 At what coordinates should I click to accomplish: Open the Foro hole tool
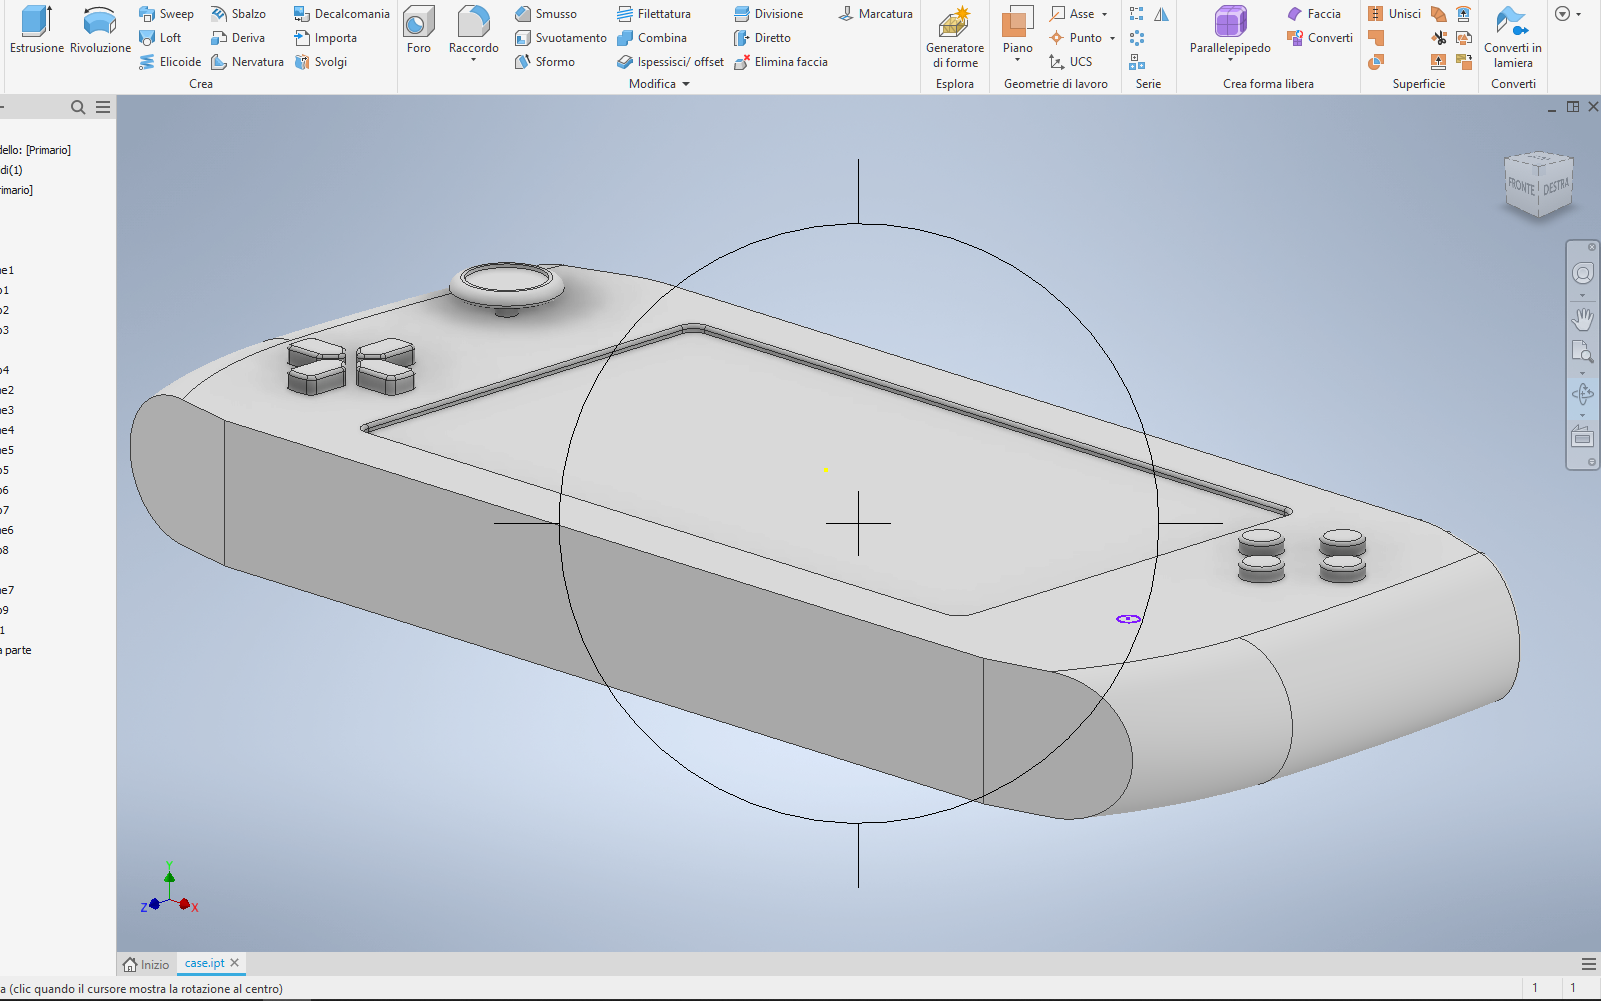click(419, 29)
